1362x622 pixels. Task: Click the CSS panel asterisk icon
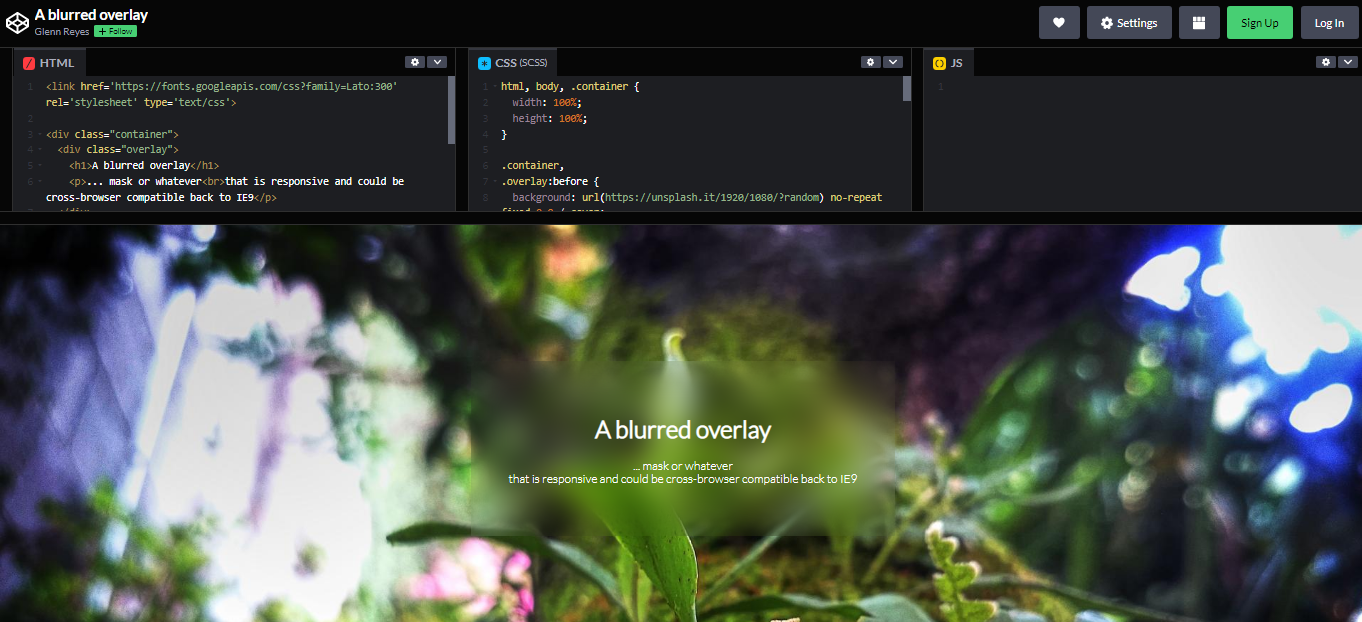point(483,61)
